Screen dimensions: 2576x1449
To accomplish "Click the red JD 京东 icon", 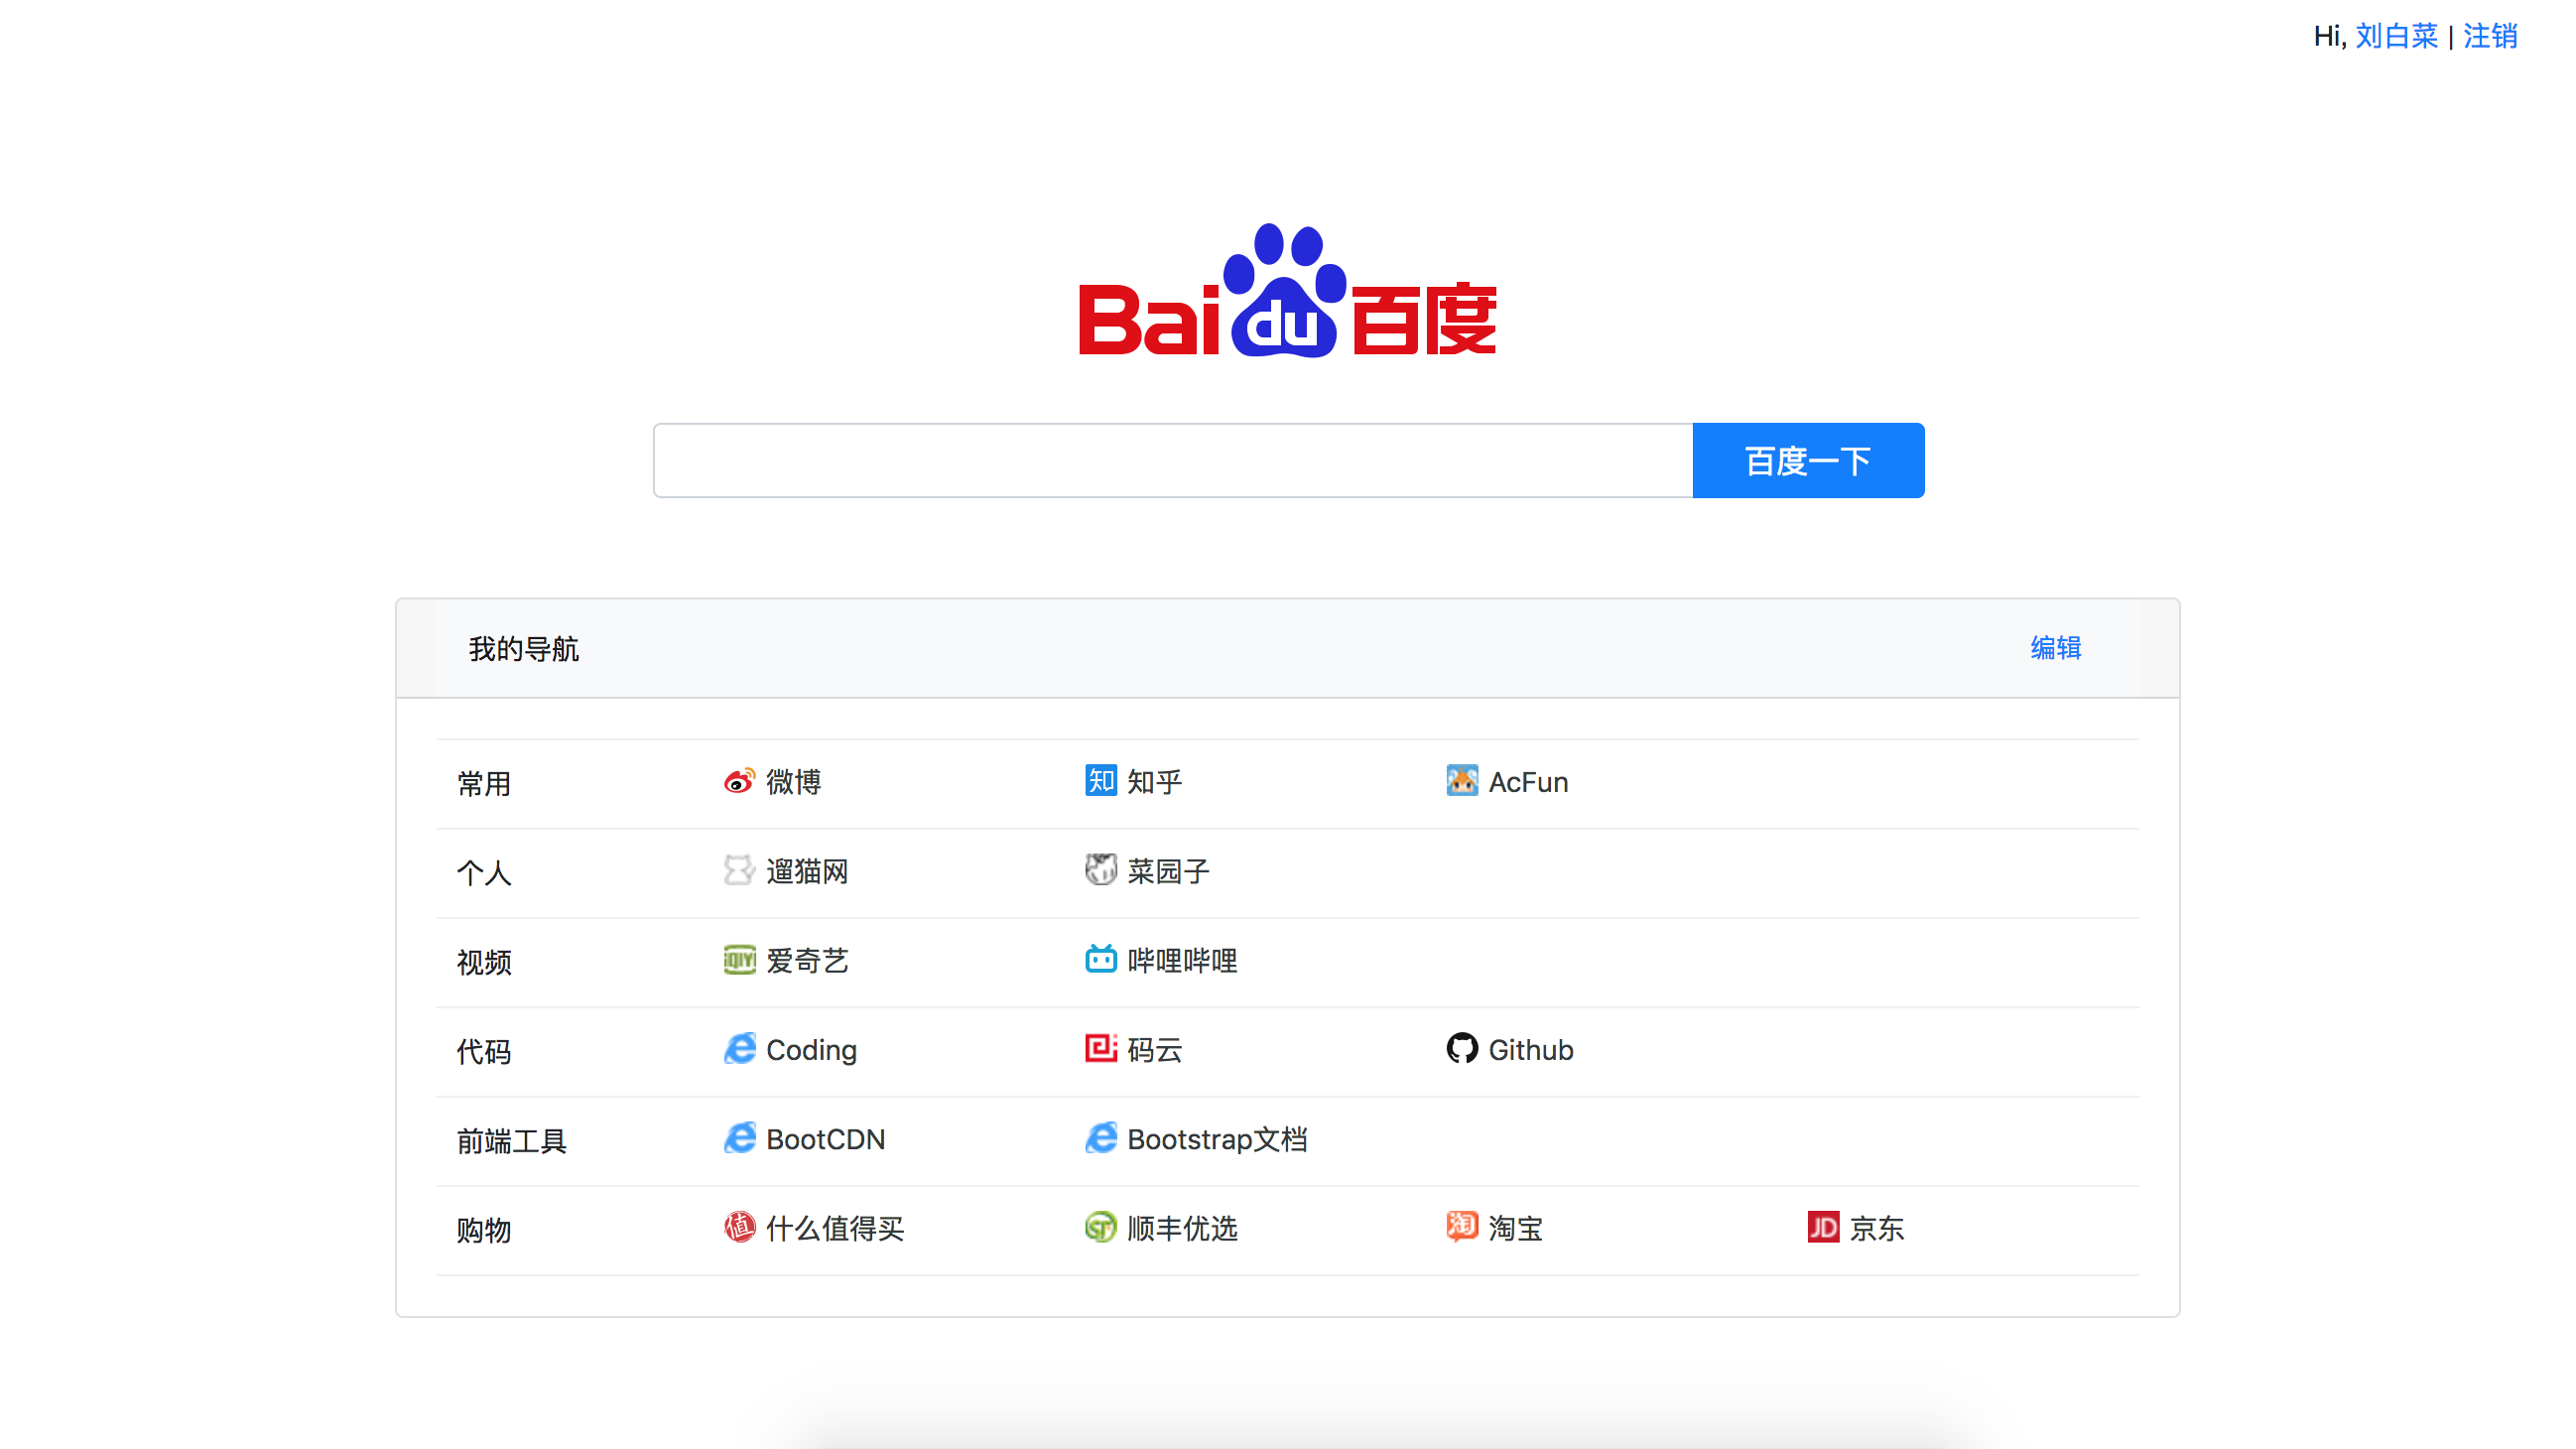I will tap(1822, 1227).
